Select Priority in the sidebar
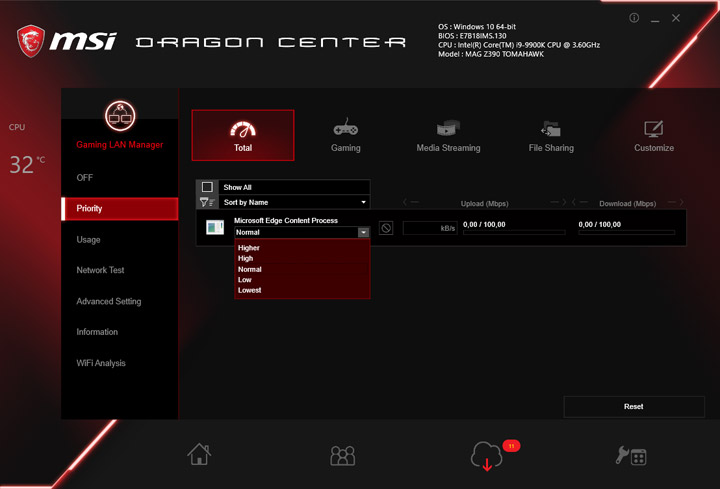720x489 pixels. click(x=119, y=209)
